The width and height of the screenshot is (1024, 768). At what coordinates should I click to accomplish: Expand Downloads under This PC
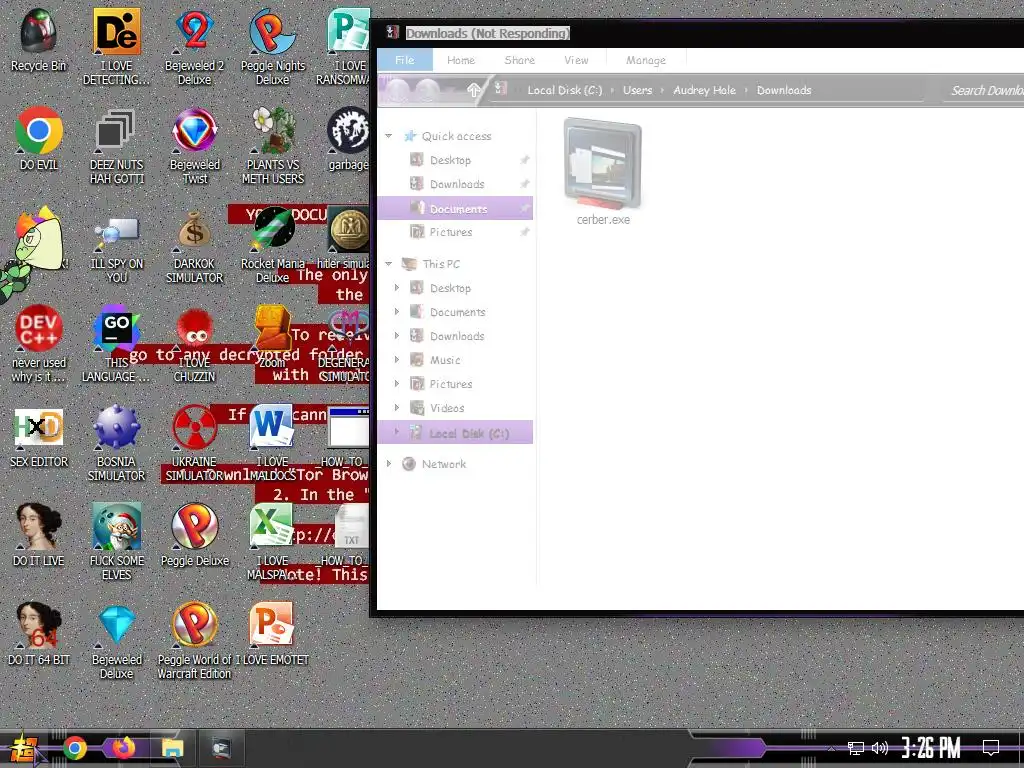click(396, 336)
